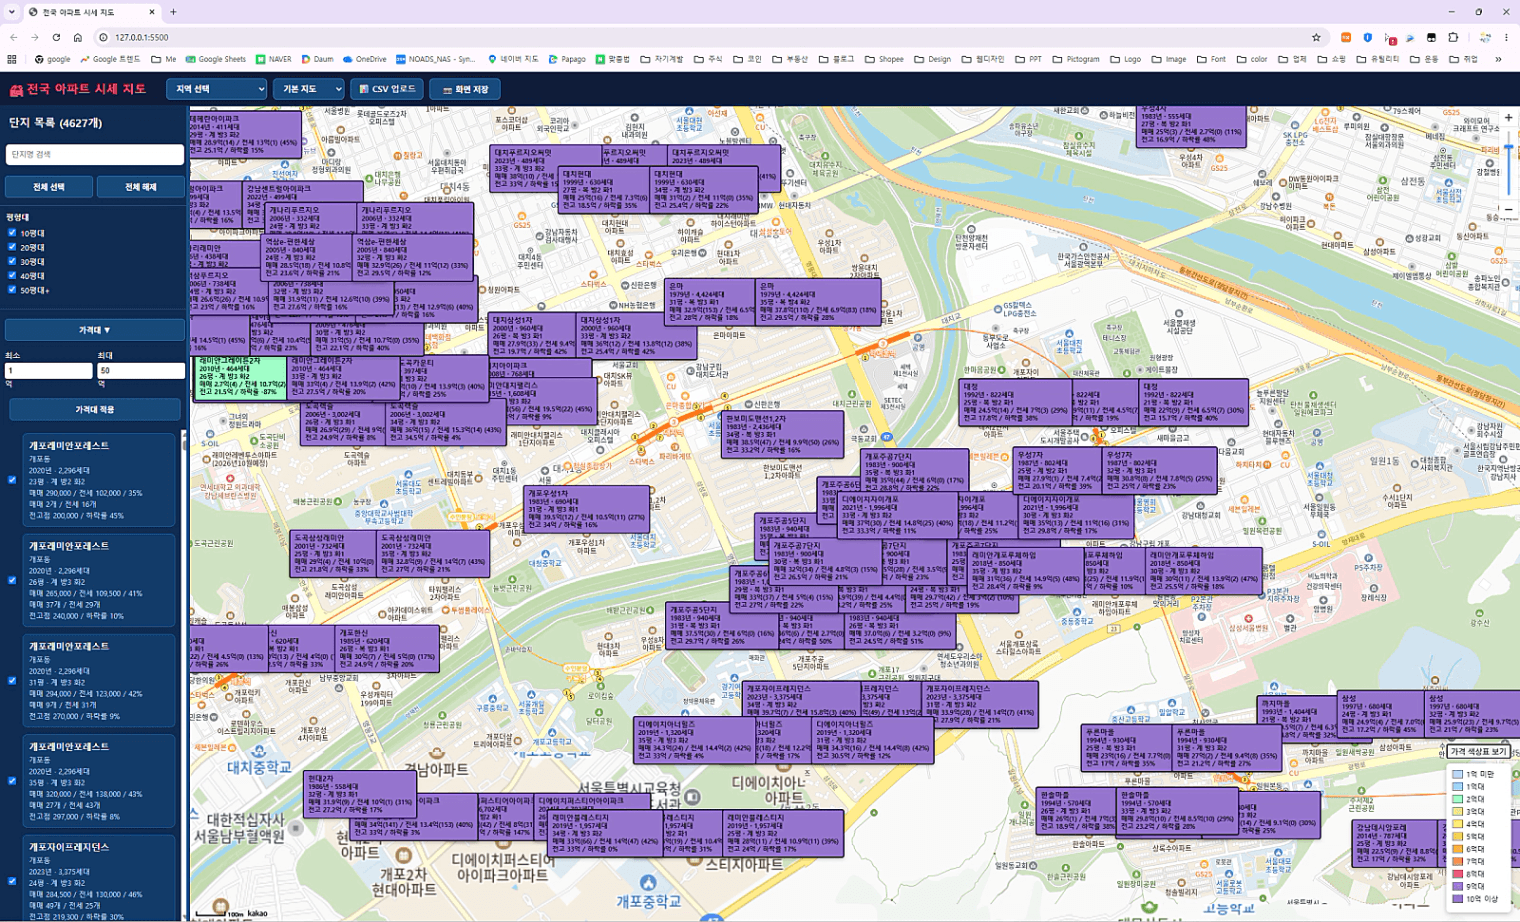1520x922 pixels.
Task: Close the 전국 아파트 시세 지도 tab
Action: (x=152, y=12)
